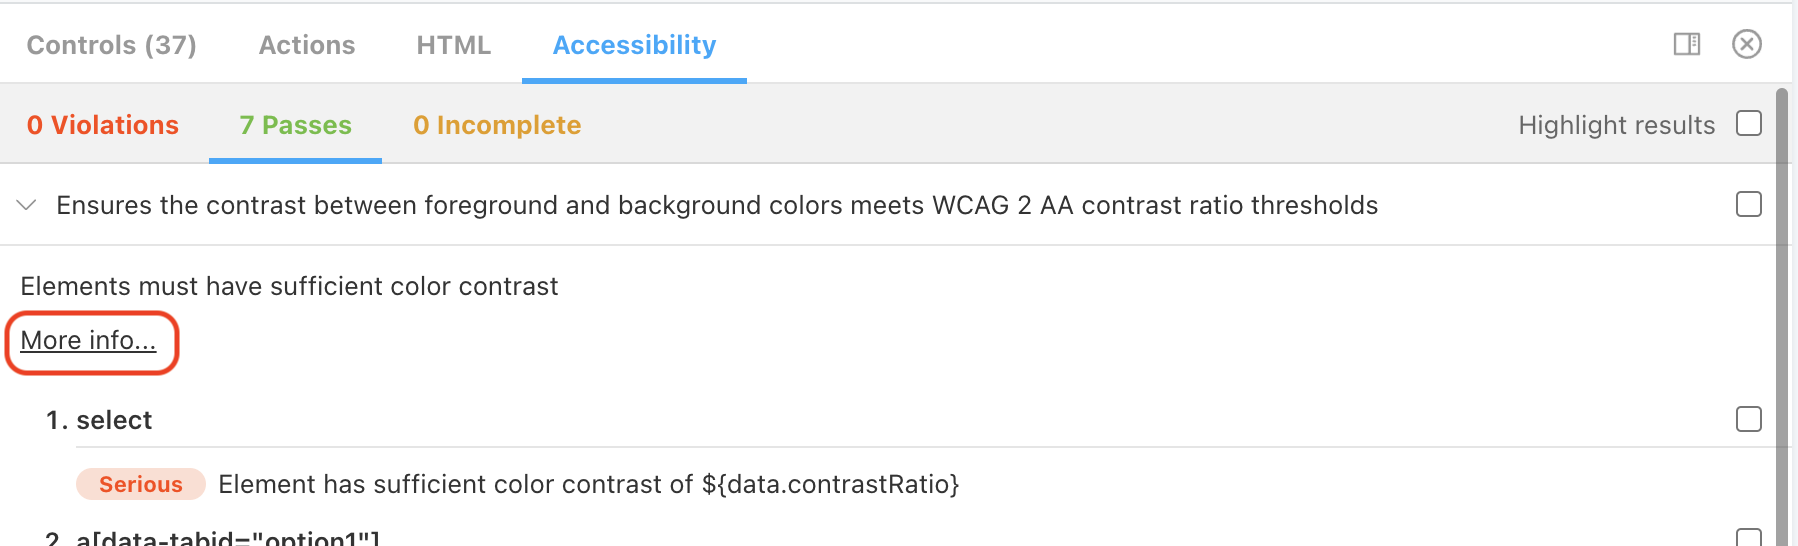This screenshot has width=1798, height=546.
Task: Collapse the color contrast rule chevron
Action: [x=27, y=205]
